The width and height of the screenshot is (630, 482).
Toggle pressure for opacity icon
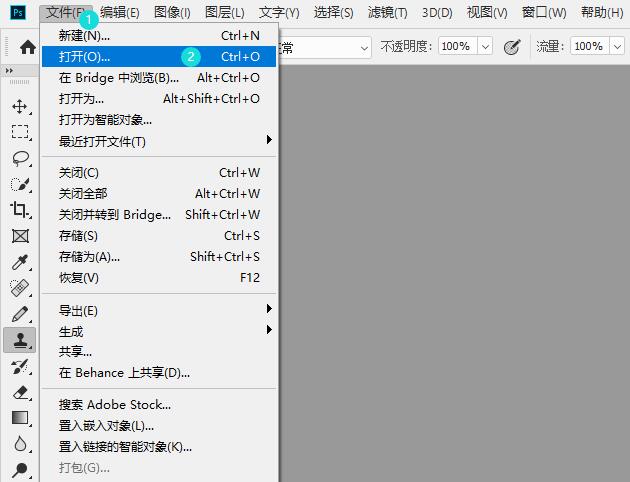tap(512, 47)
